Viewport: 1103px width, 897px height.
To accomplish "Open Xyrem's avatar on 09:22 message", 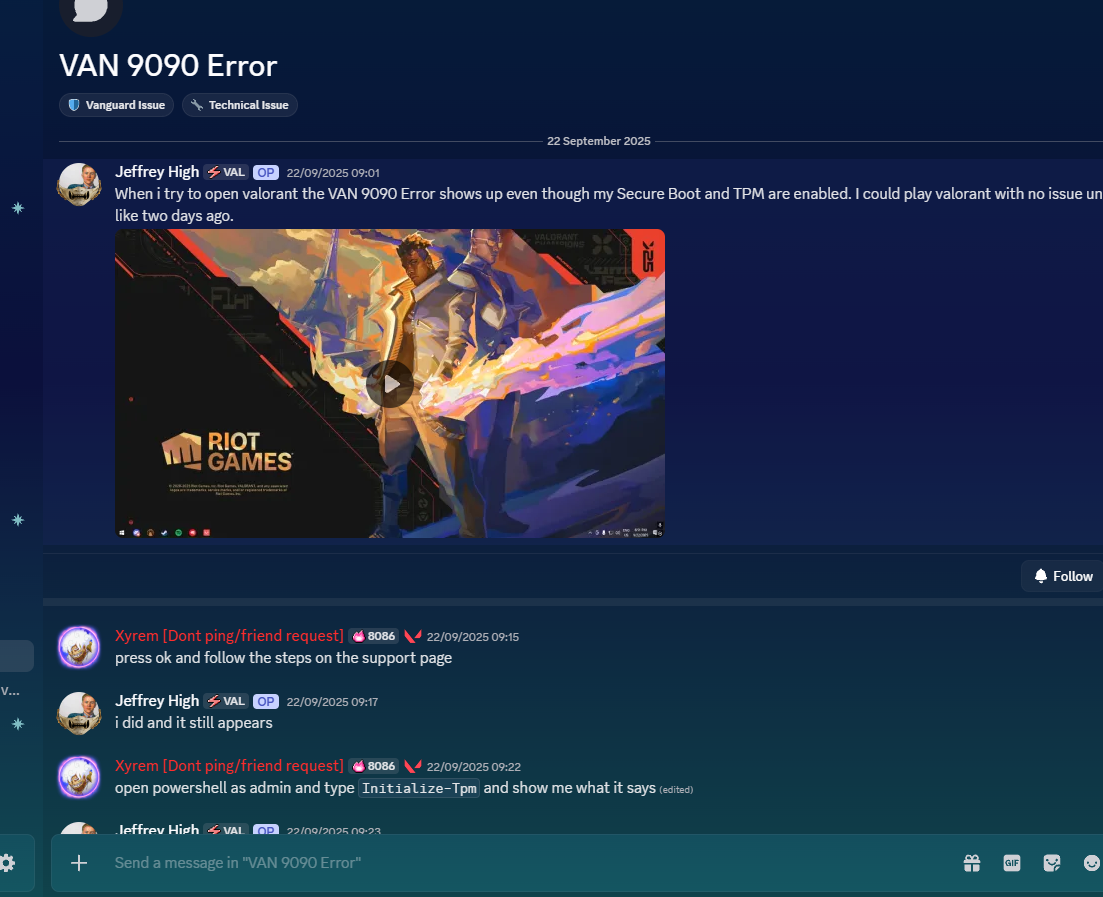I will coord(79,777).
